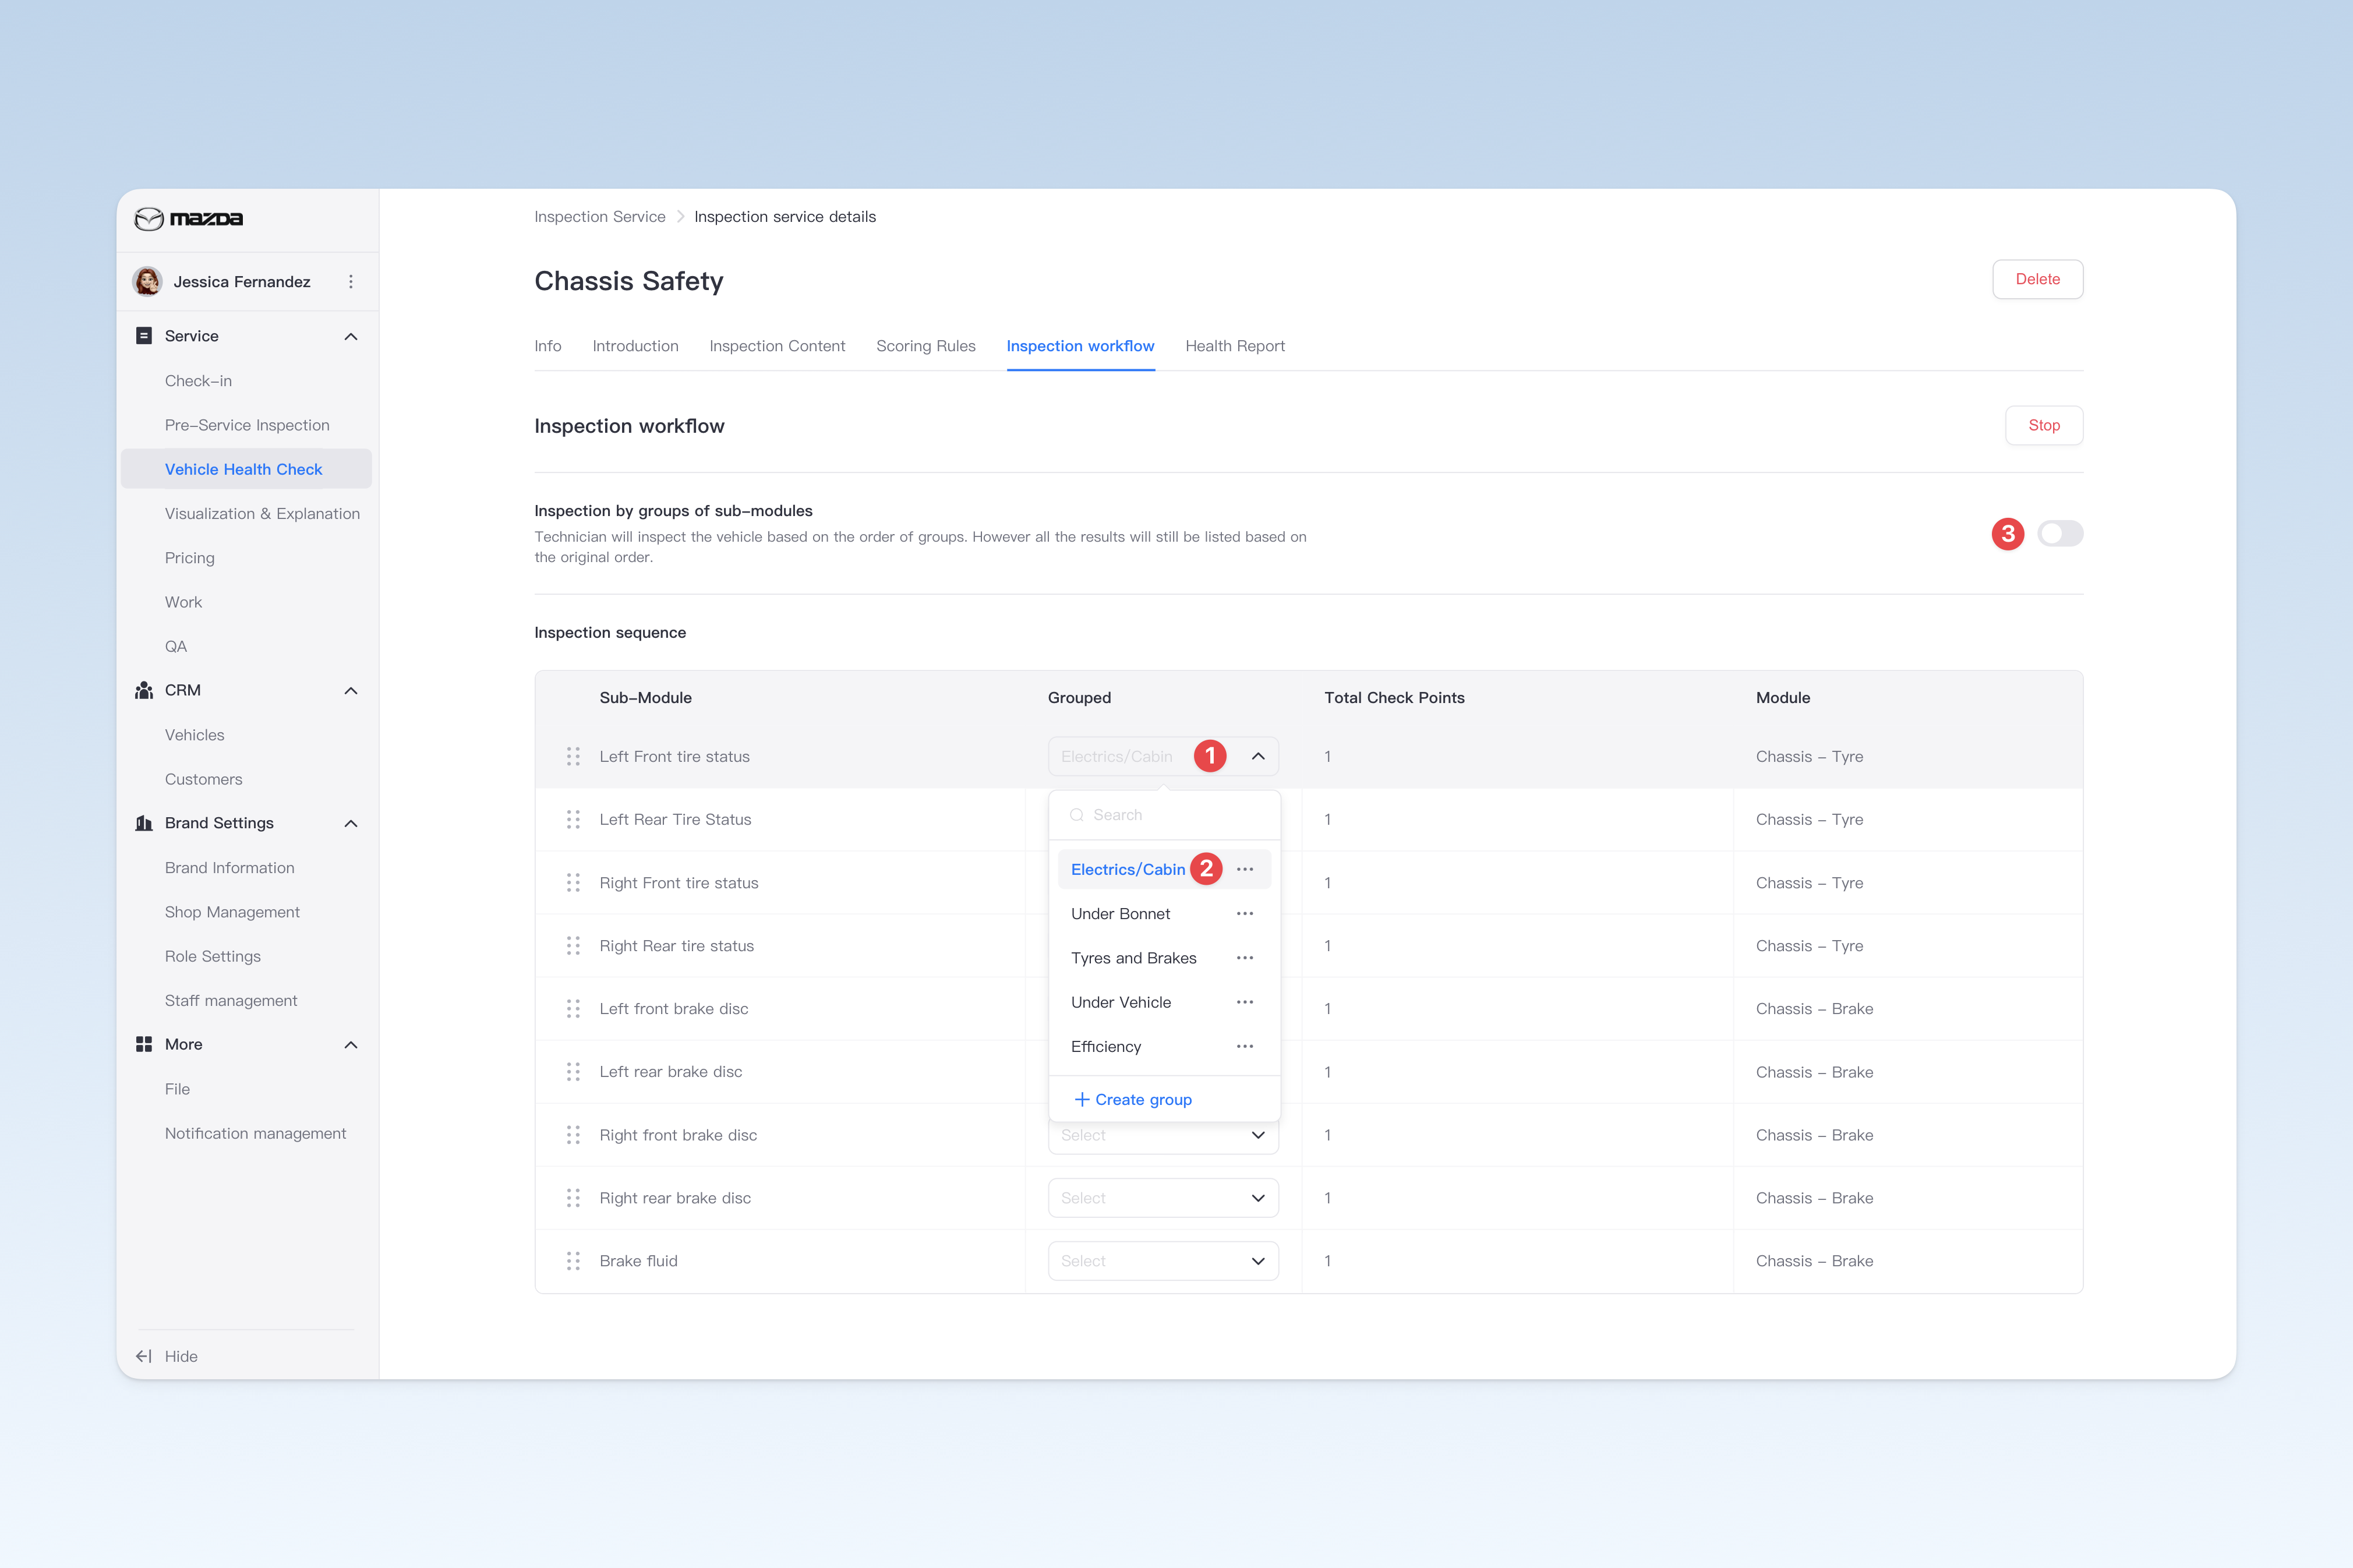
Task: Collapse the More sidebar section
Action: [x=351, y=1044]
